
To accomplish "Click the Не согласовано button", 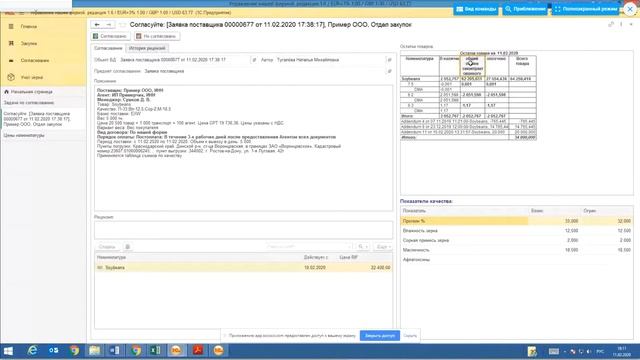I will coord(157,36).
